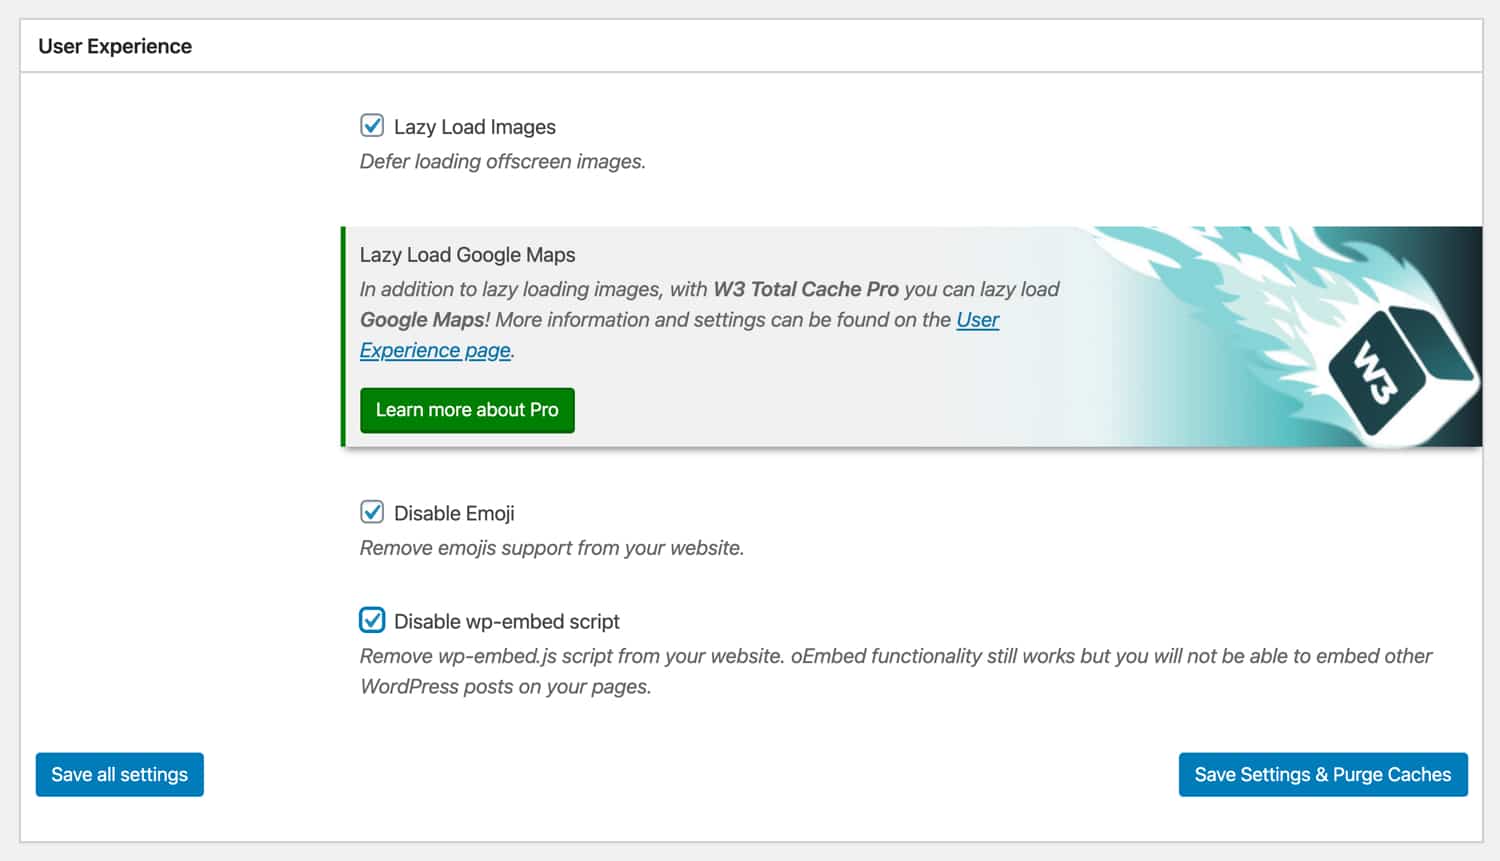Click Save Settings & Purge Caches
The height and width of the screenshot is (861, 1500).
(x=1322, y=774)
